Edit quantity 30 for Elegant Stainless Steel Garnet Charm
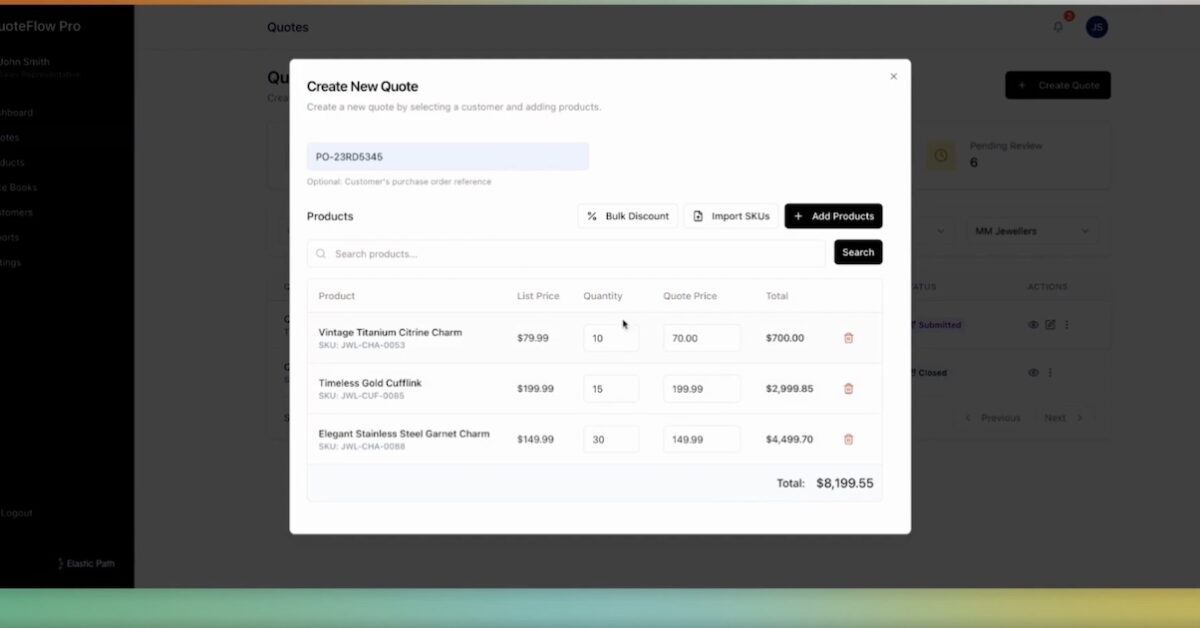 (611, 439)
